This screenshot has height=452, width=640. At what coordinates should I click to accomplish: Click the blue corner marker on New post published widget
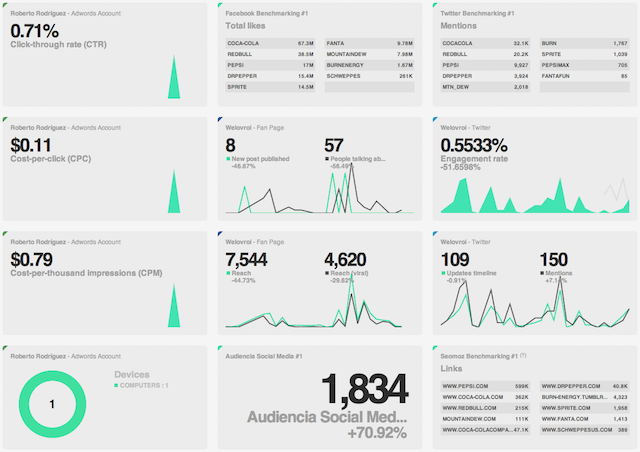220,119
